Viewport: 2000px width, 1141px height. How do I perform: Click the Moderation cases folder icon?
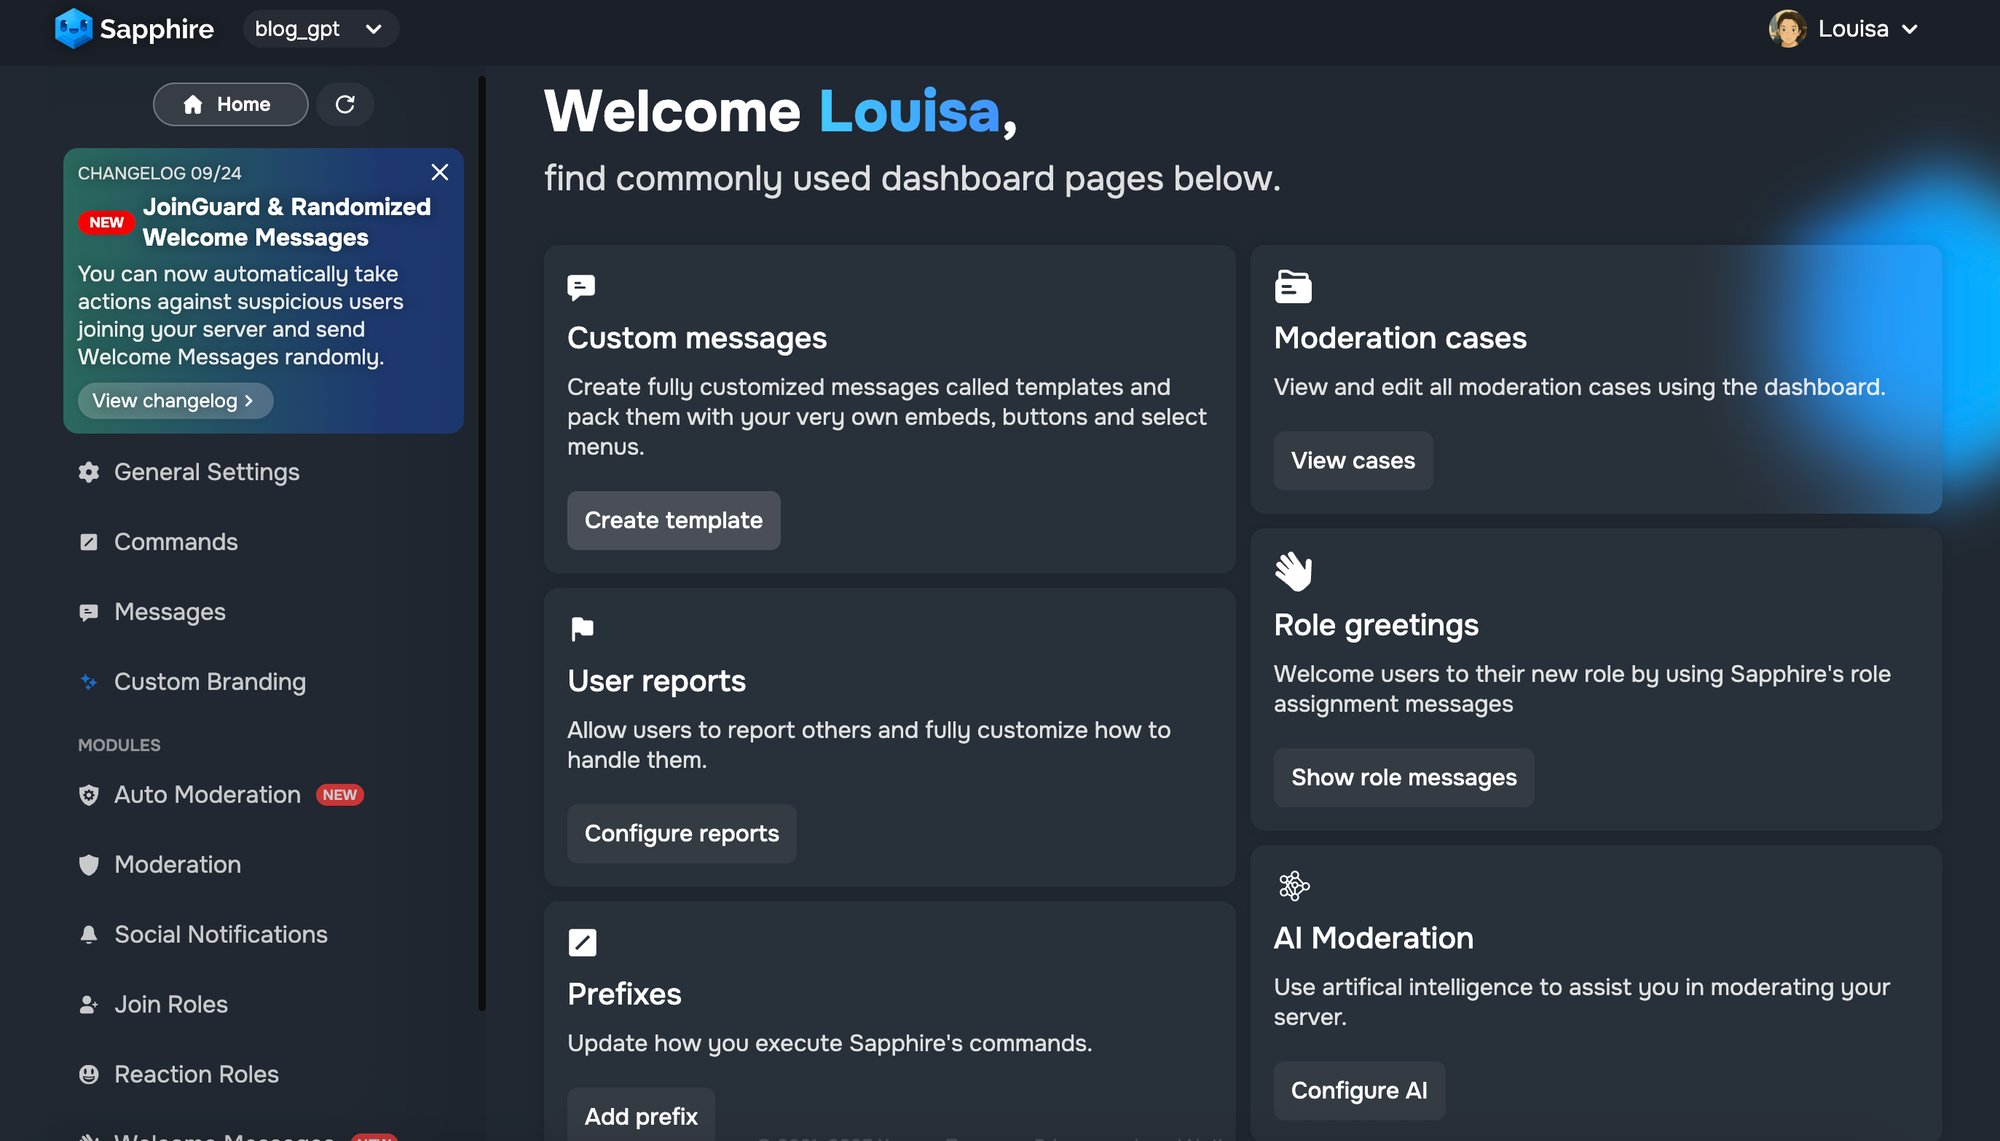pyautogui.click(x=1293, y=287)
